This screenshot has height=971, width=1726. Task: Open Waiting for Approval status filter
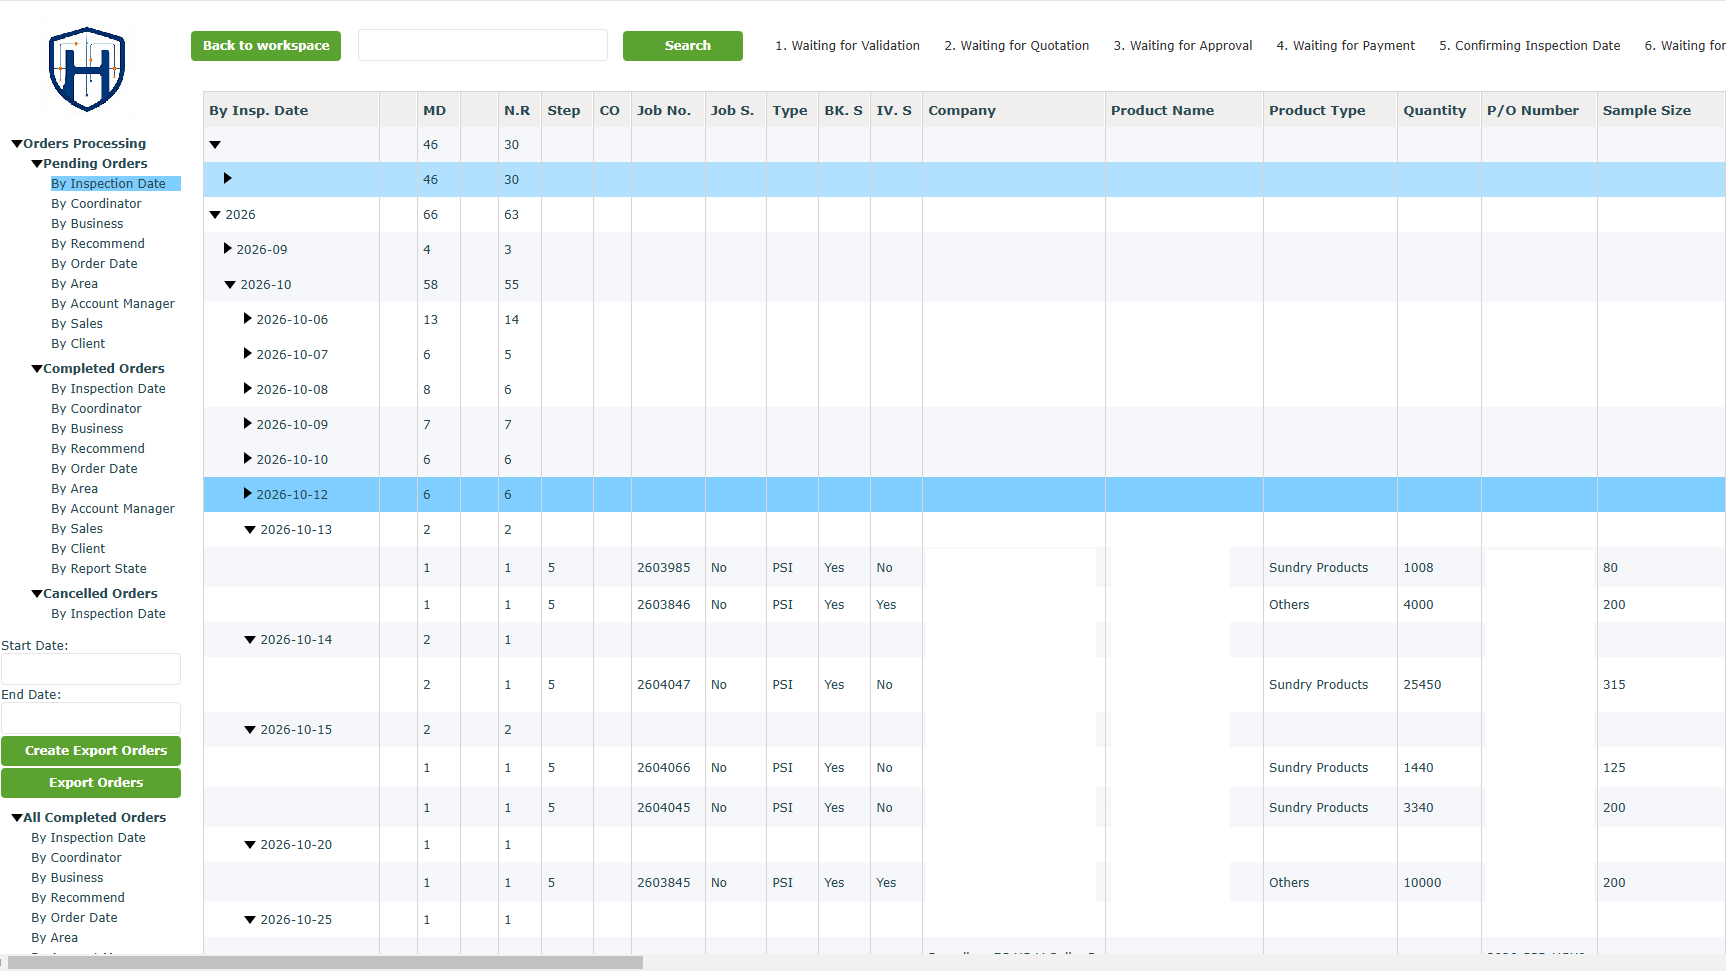1183,46
